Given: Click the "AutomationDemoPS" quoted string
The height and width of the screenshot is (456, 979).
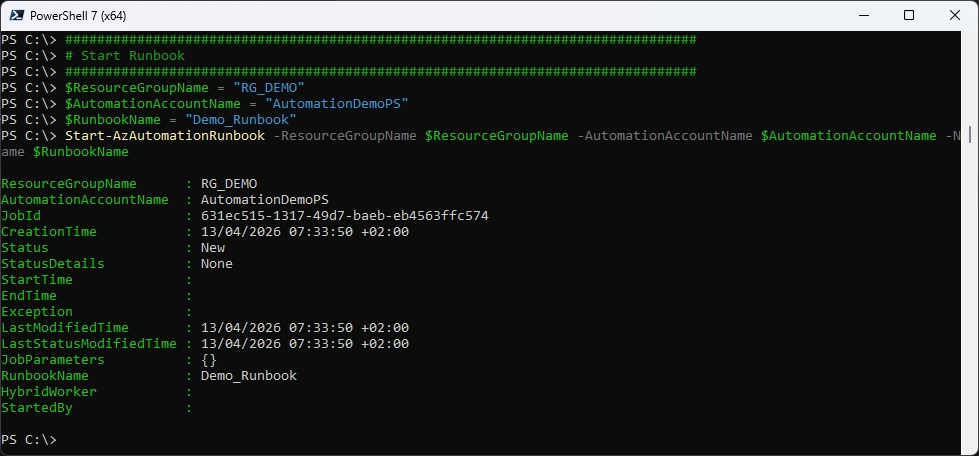Looking at the screenshot, I should click(x=337, y=104).
